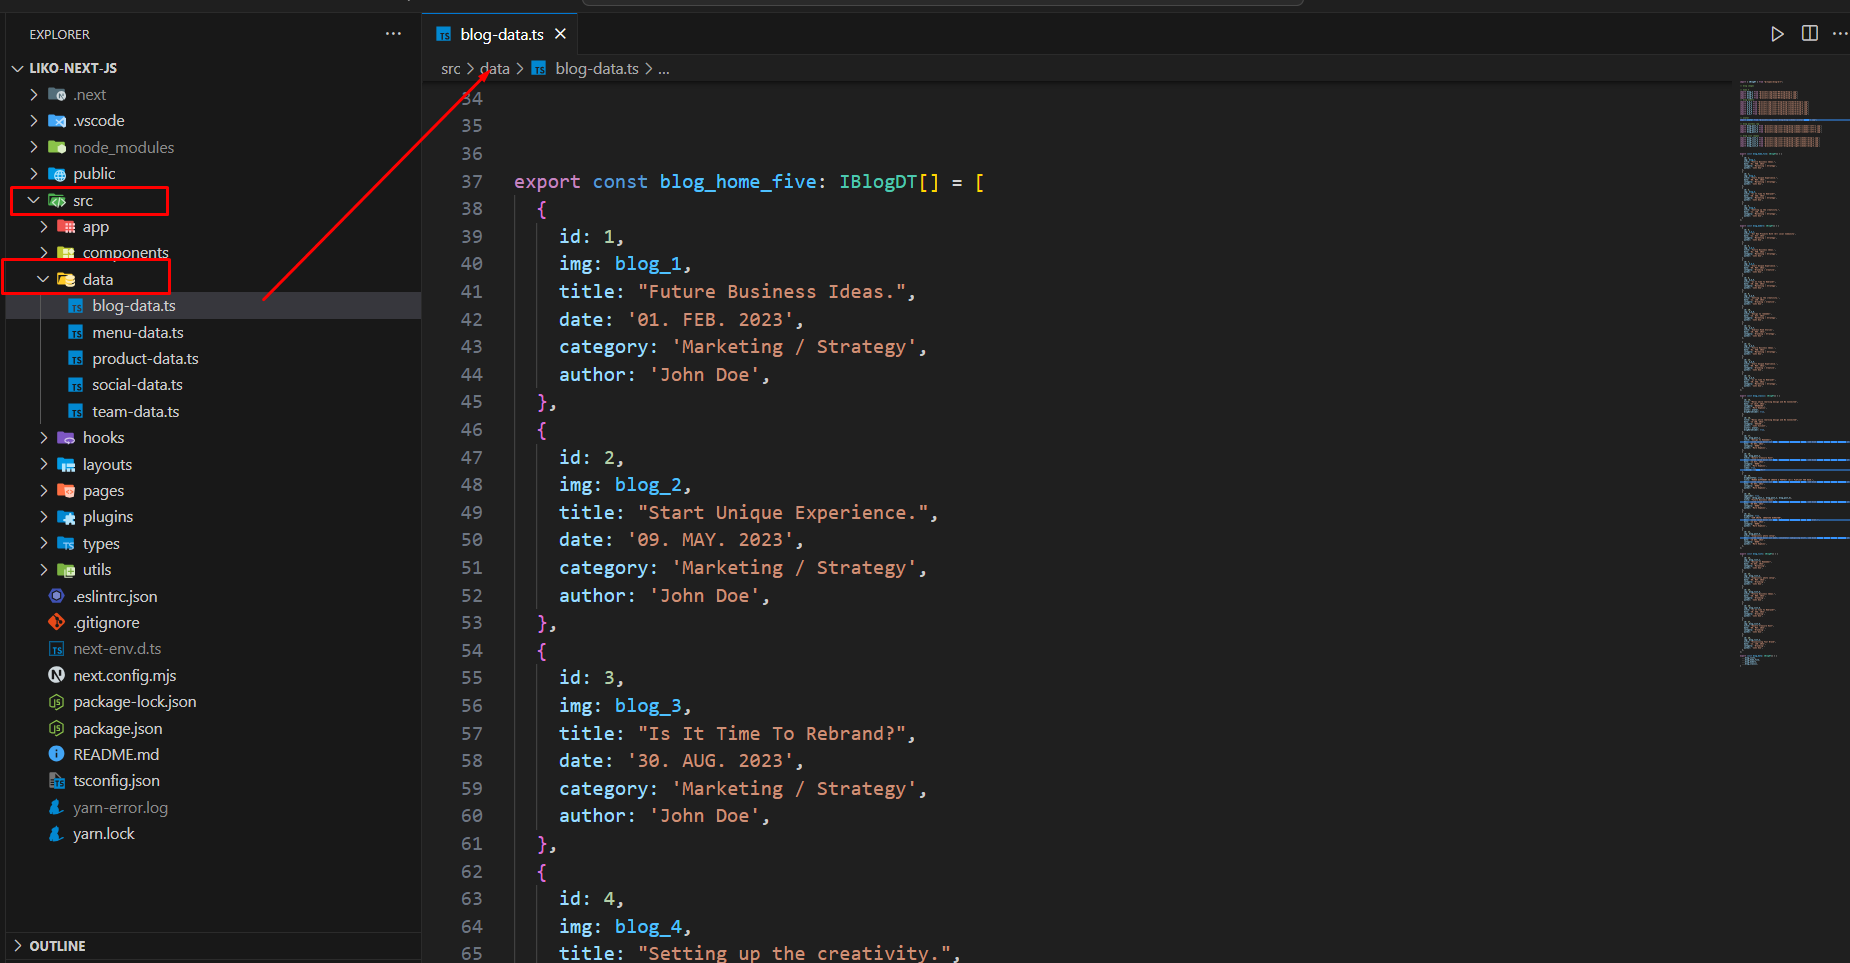This screenshot has width=1850, height=963.
Task: Click the README.md info icon
Action: [x=57, y=754]
